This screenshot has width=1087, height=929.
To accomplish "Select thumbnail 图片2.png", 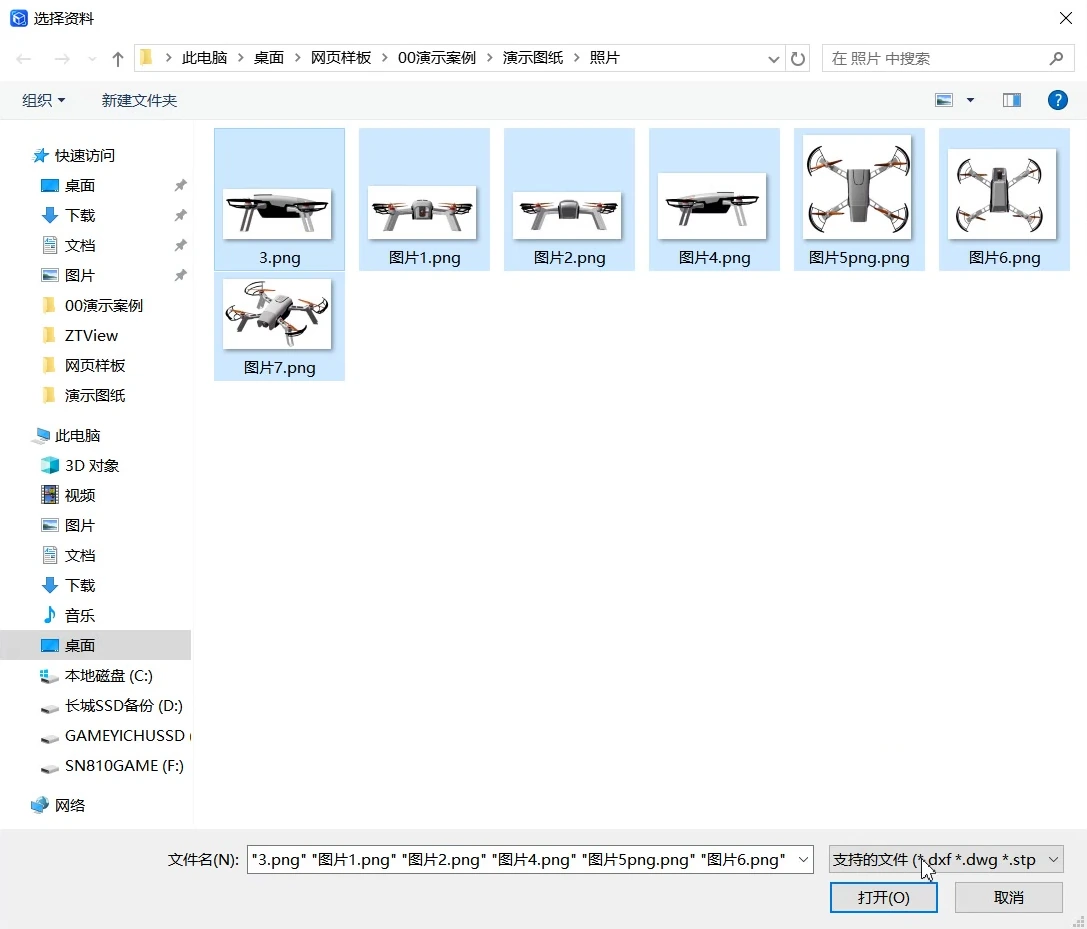I will [569, 199].
